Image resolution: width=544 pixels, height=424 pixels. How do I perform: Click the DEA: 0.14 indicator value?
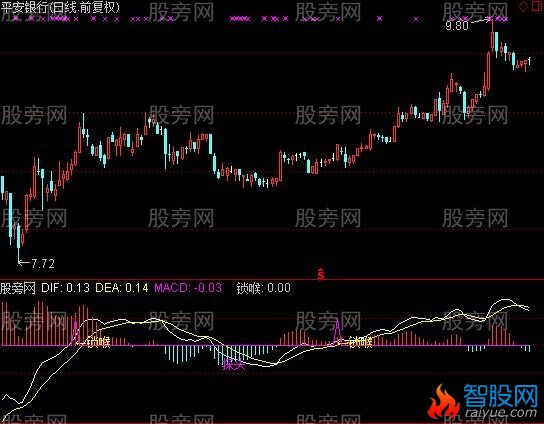(x=121, y=288)
